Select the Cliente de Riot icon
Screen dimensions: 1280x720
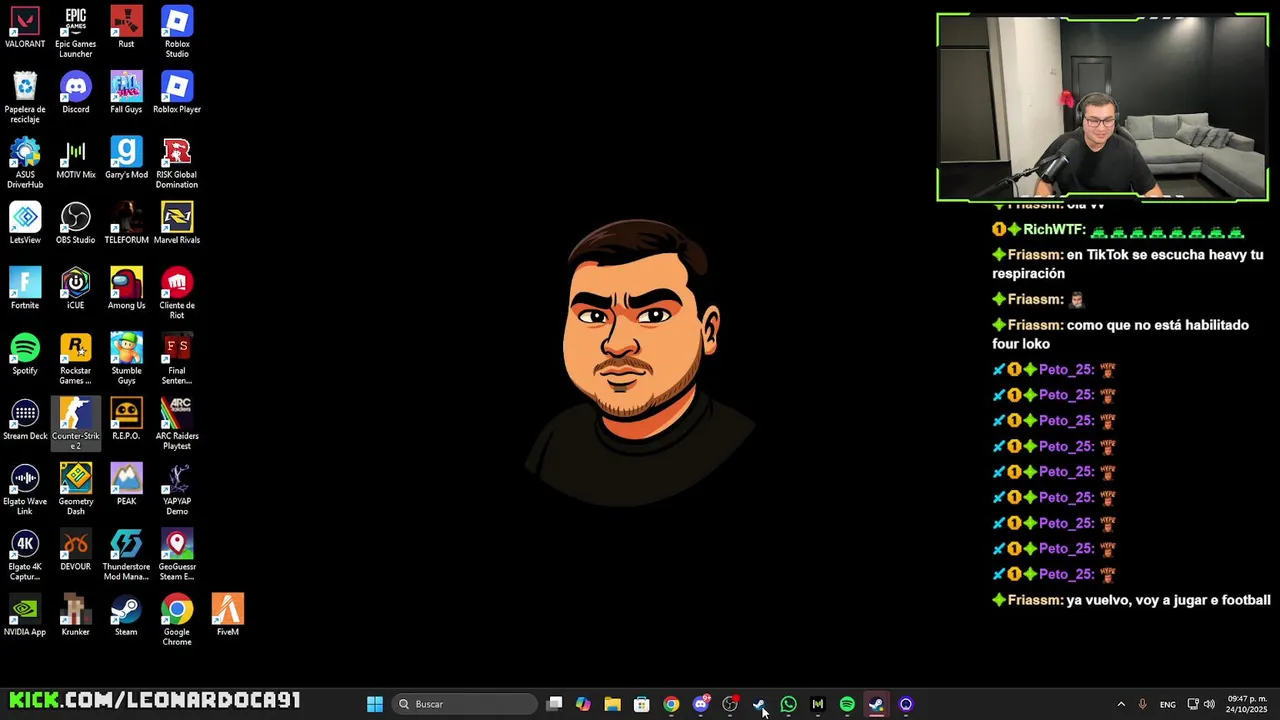(x=177, y=294)
